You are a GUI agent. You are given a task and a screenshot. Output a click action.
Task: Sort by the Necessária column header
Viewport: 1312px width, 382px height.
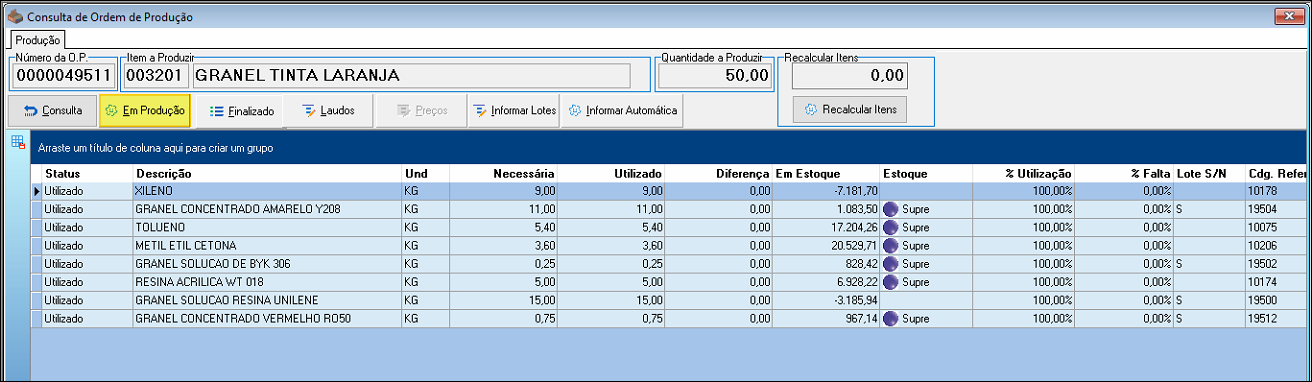tap(504, 173)
